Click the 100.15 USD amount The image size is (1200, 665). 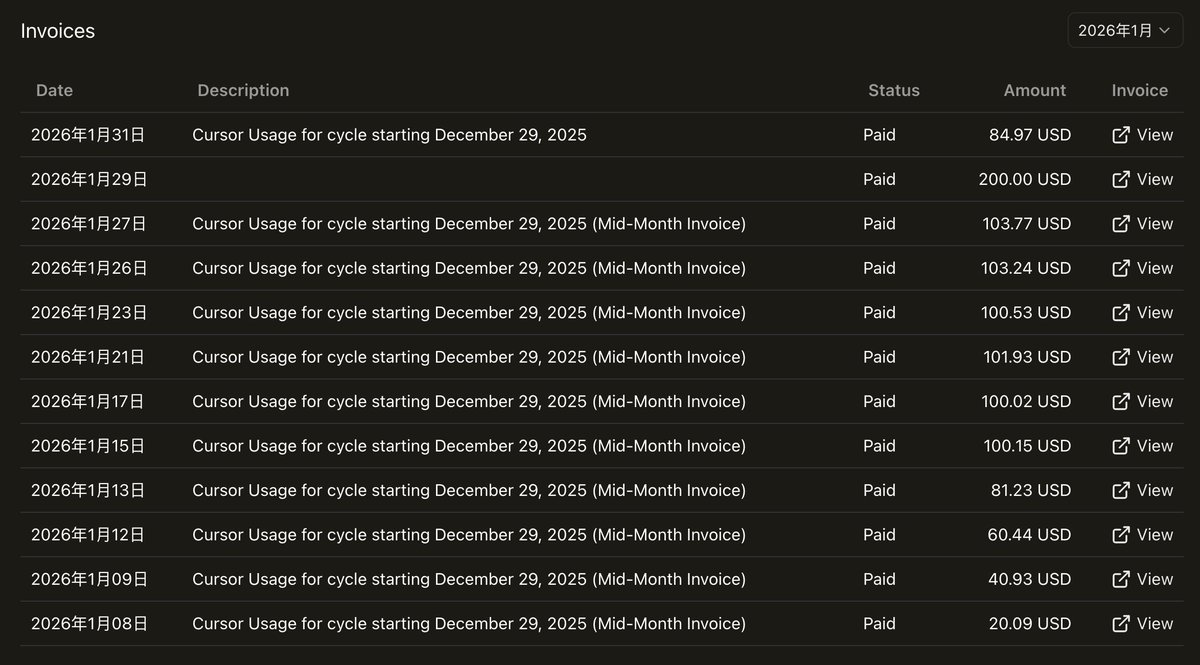coord(1027,446)
